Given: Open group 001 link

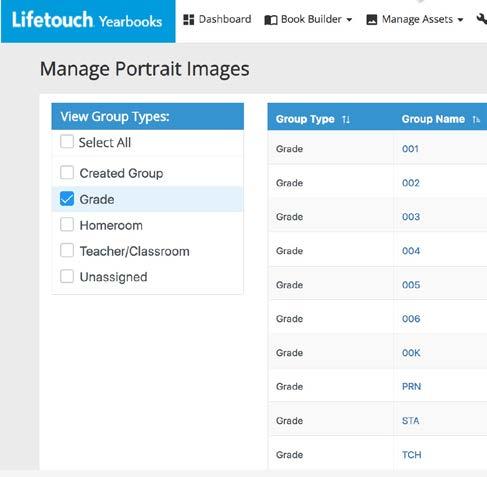Looking at the screenshot, I should [x=410, y=149].
